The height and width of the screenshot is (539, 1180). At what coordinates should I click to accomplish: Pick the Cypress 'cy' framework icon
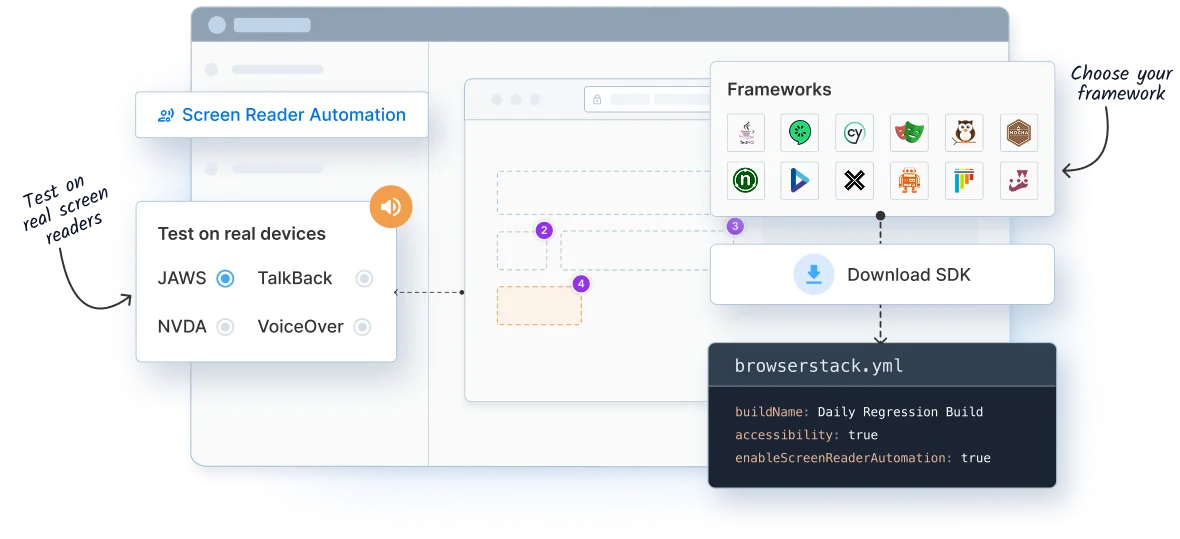coord(854,133)
